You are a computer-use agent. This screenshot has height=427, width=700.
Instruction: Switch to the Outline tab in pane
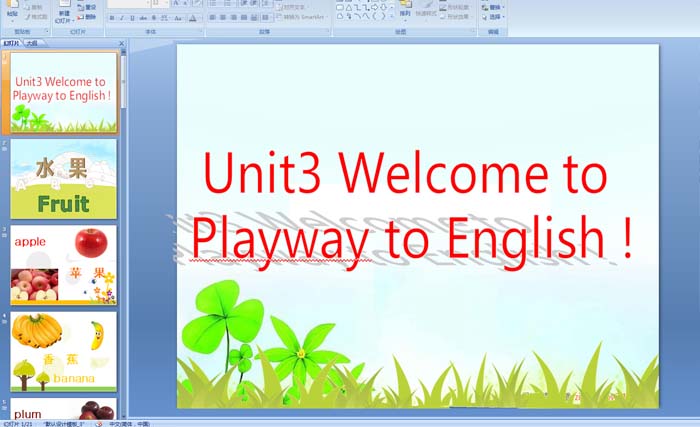tap(32, 43)
